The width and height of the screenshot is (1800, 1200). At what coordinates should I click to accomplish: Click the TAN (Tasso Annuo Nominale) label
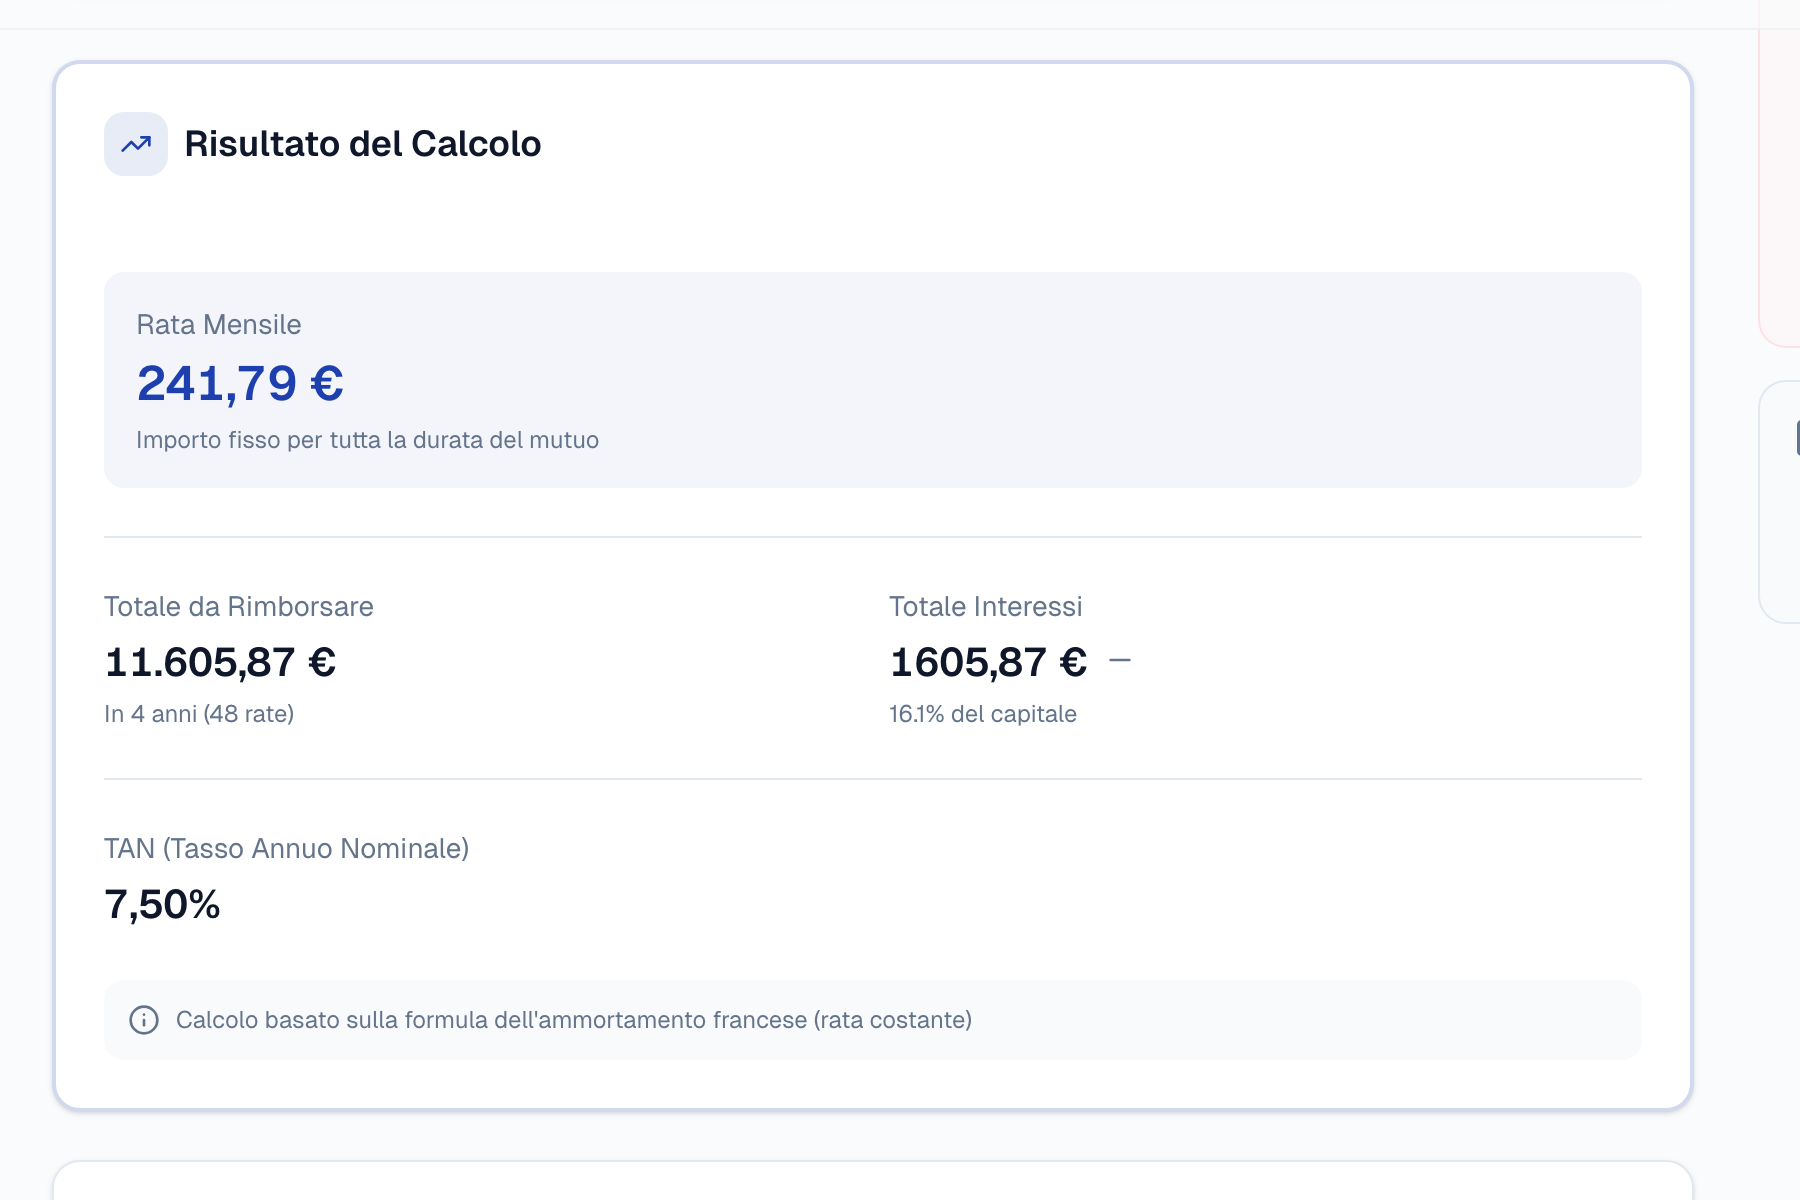click(x=289, y=848)
